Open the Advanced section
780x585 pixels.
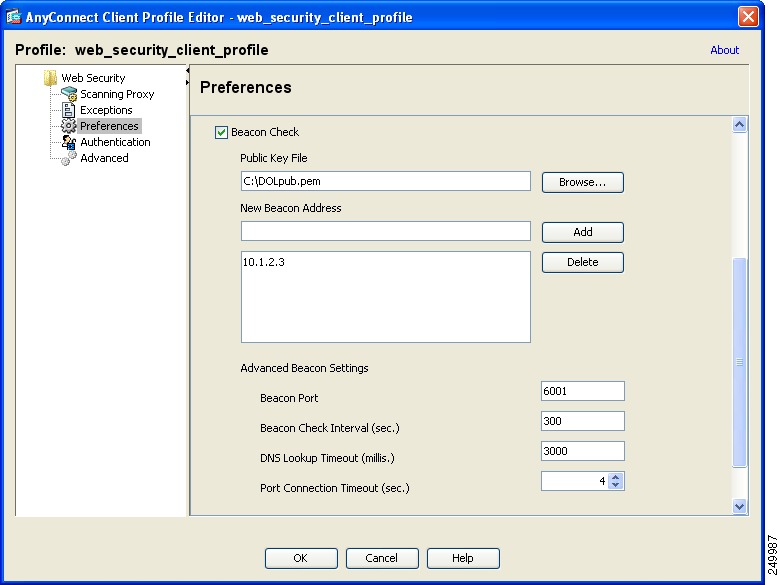pos(104,158)
